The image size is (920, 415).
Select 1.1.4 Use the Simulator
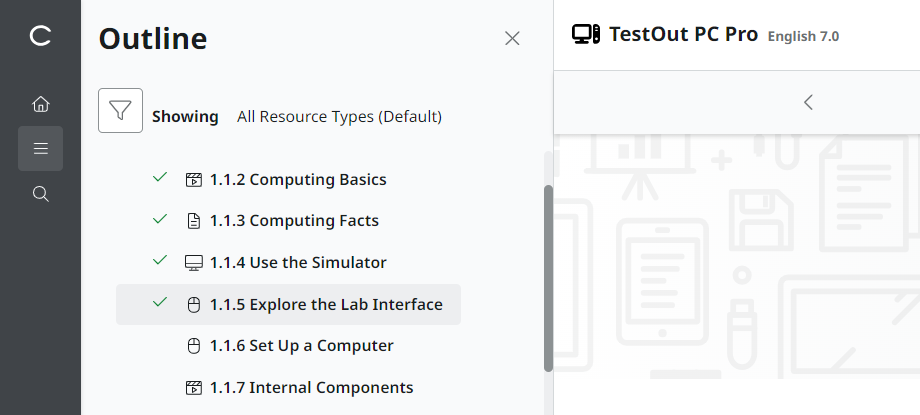pos(298,263)
